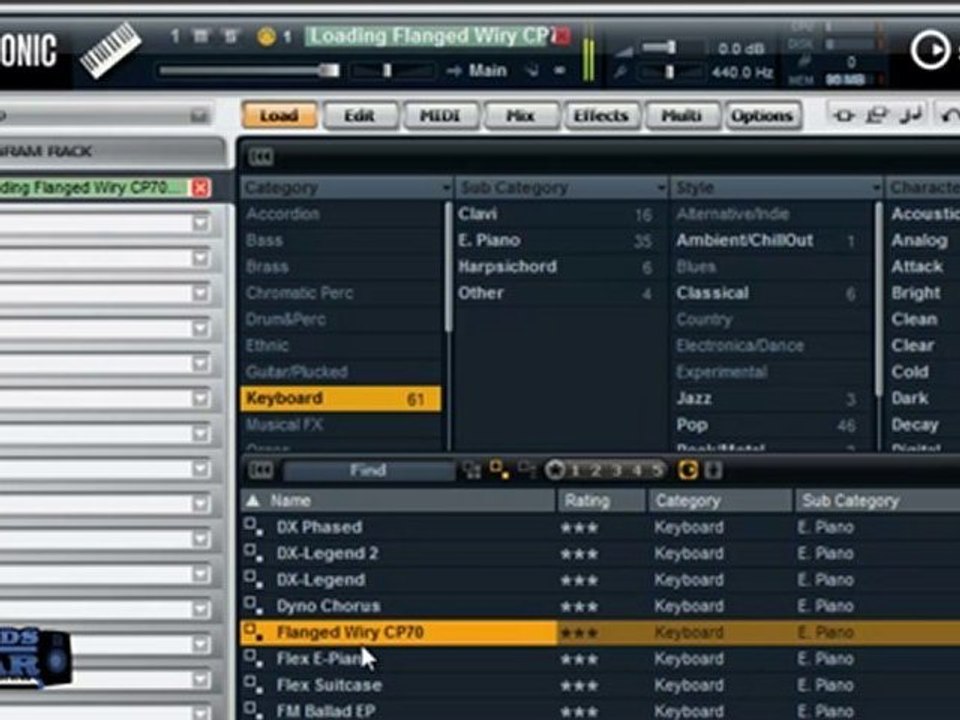Open the slot dropdown directly below the loading program
Screen dimensions: 960x720
pyautogui.click(x=200, y=223)
